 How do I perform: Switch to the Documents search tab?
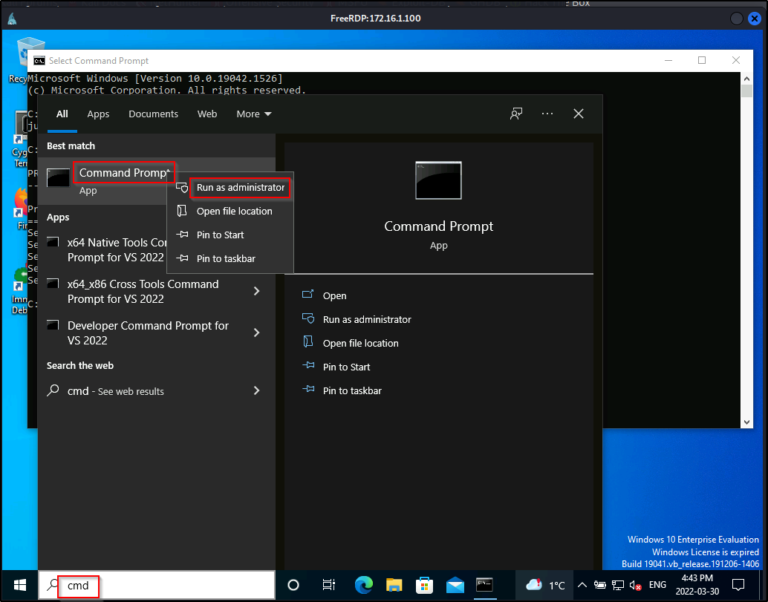[x=153, y=114]
